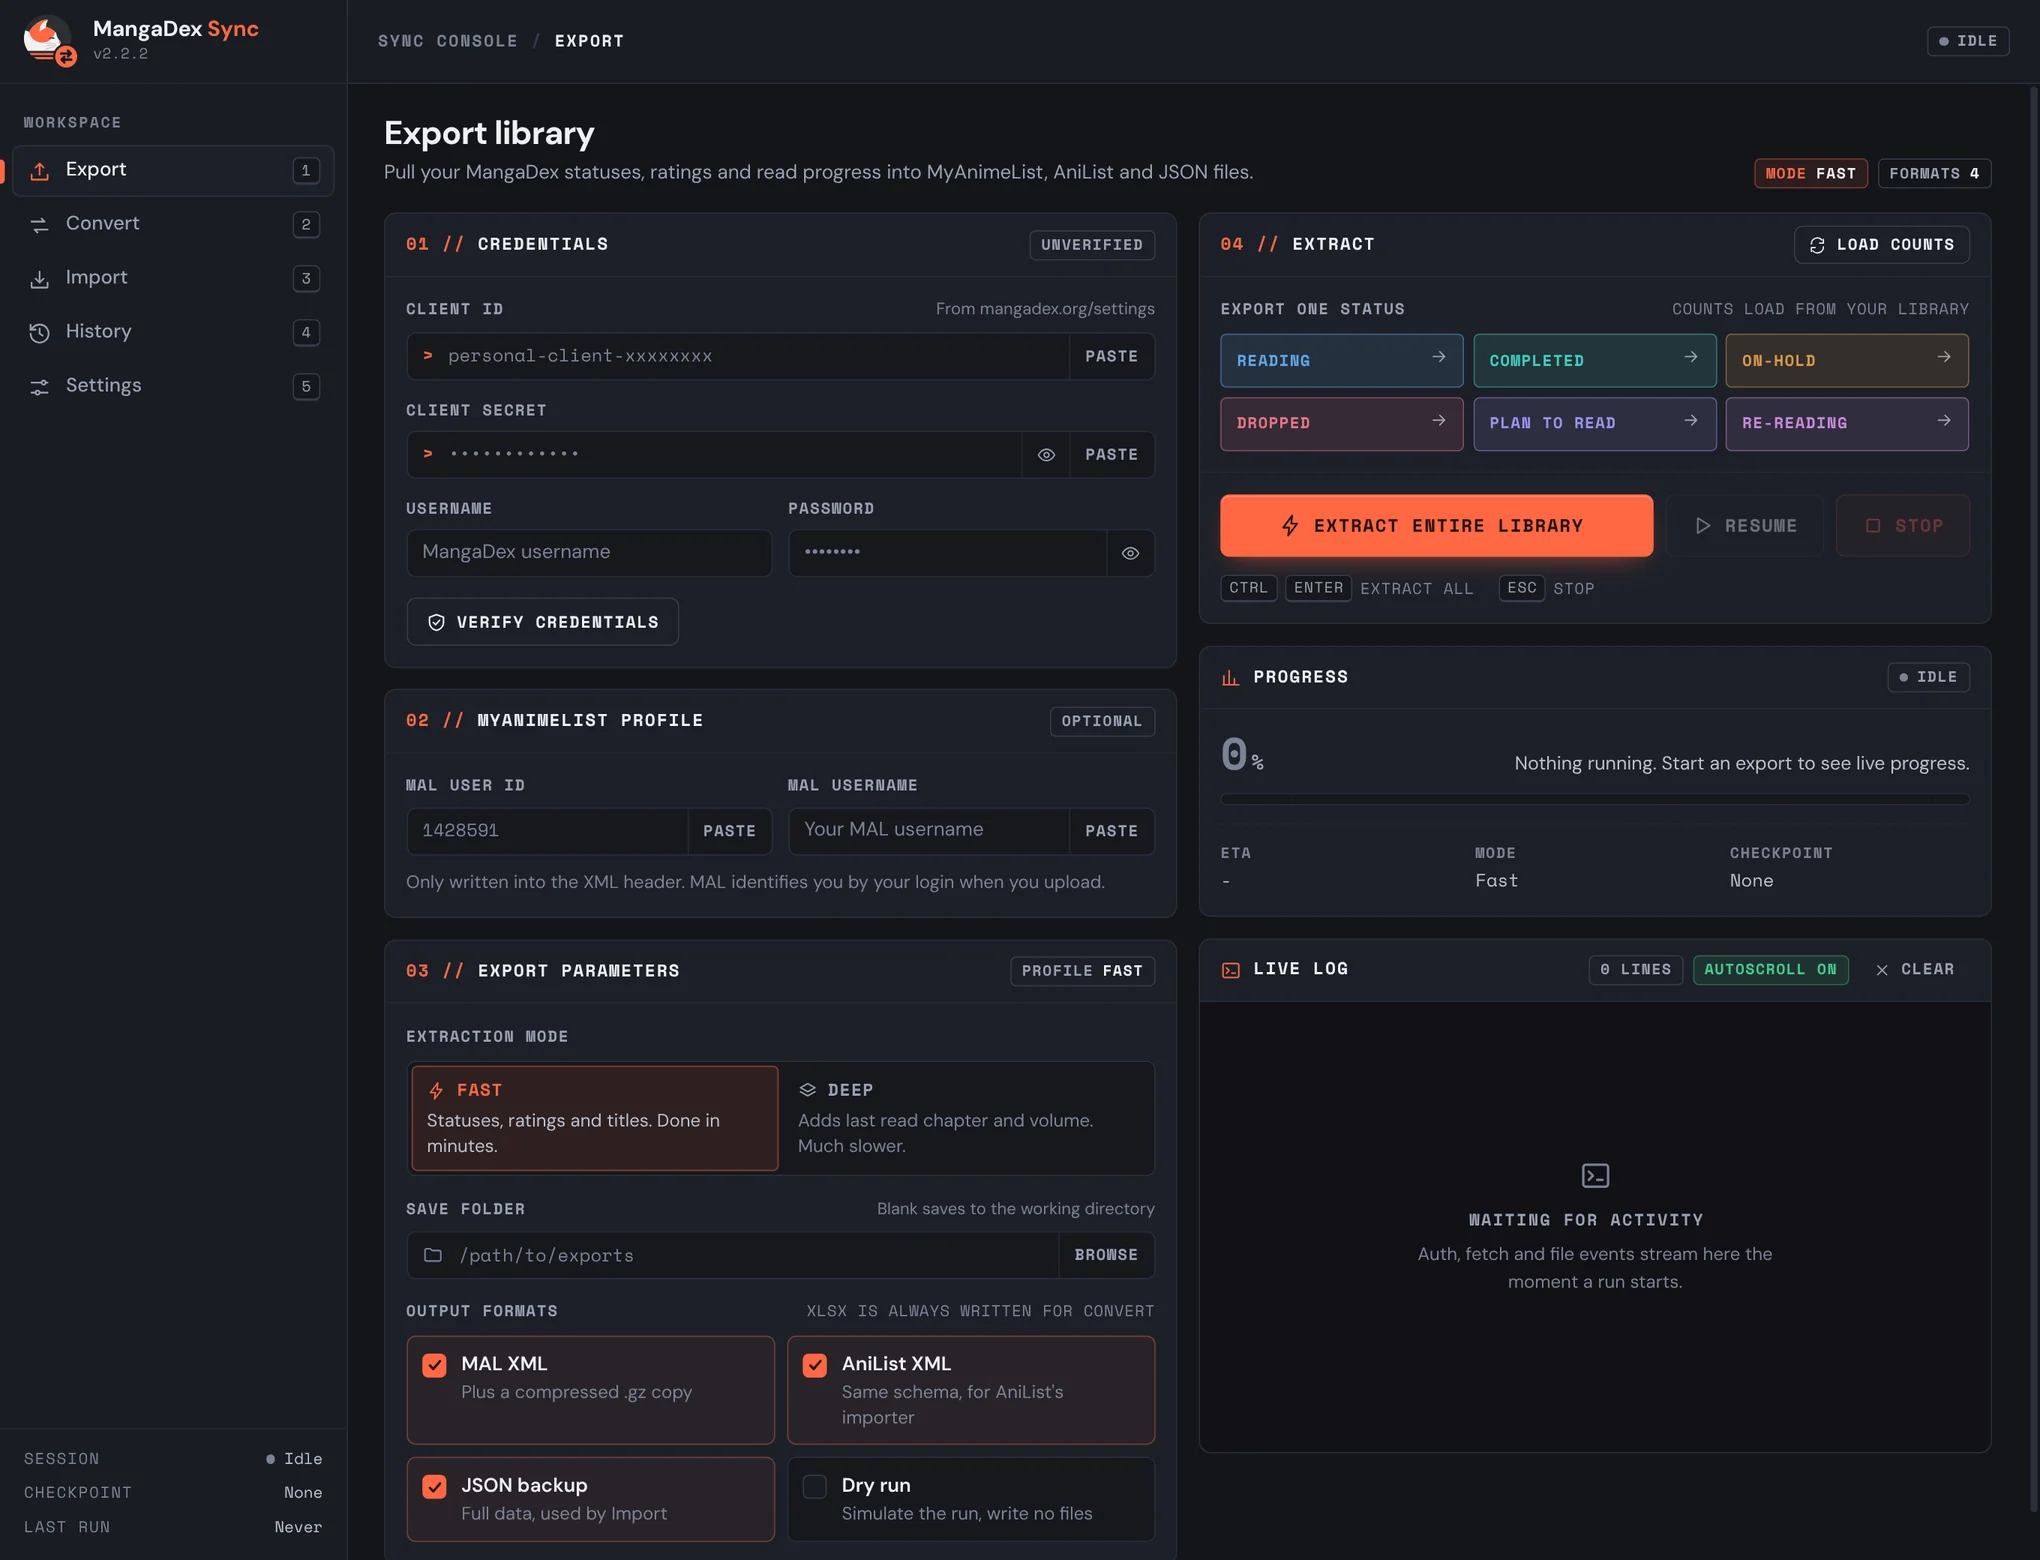This screenshot has height=1560, width=2040.
Task: Click the refresh icon on Load Counts
Action: (1817, 245)
